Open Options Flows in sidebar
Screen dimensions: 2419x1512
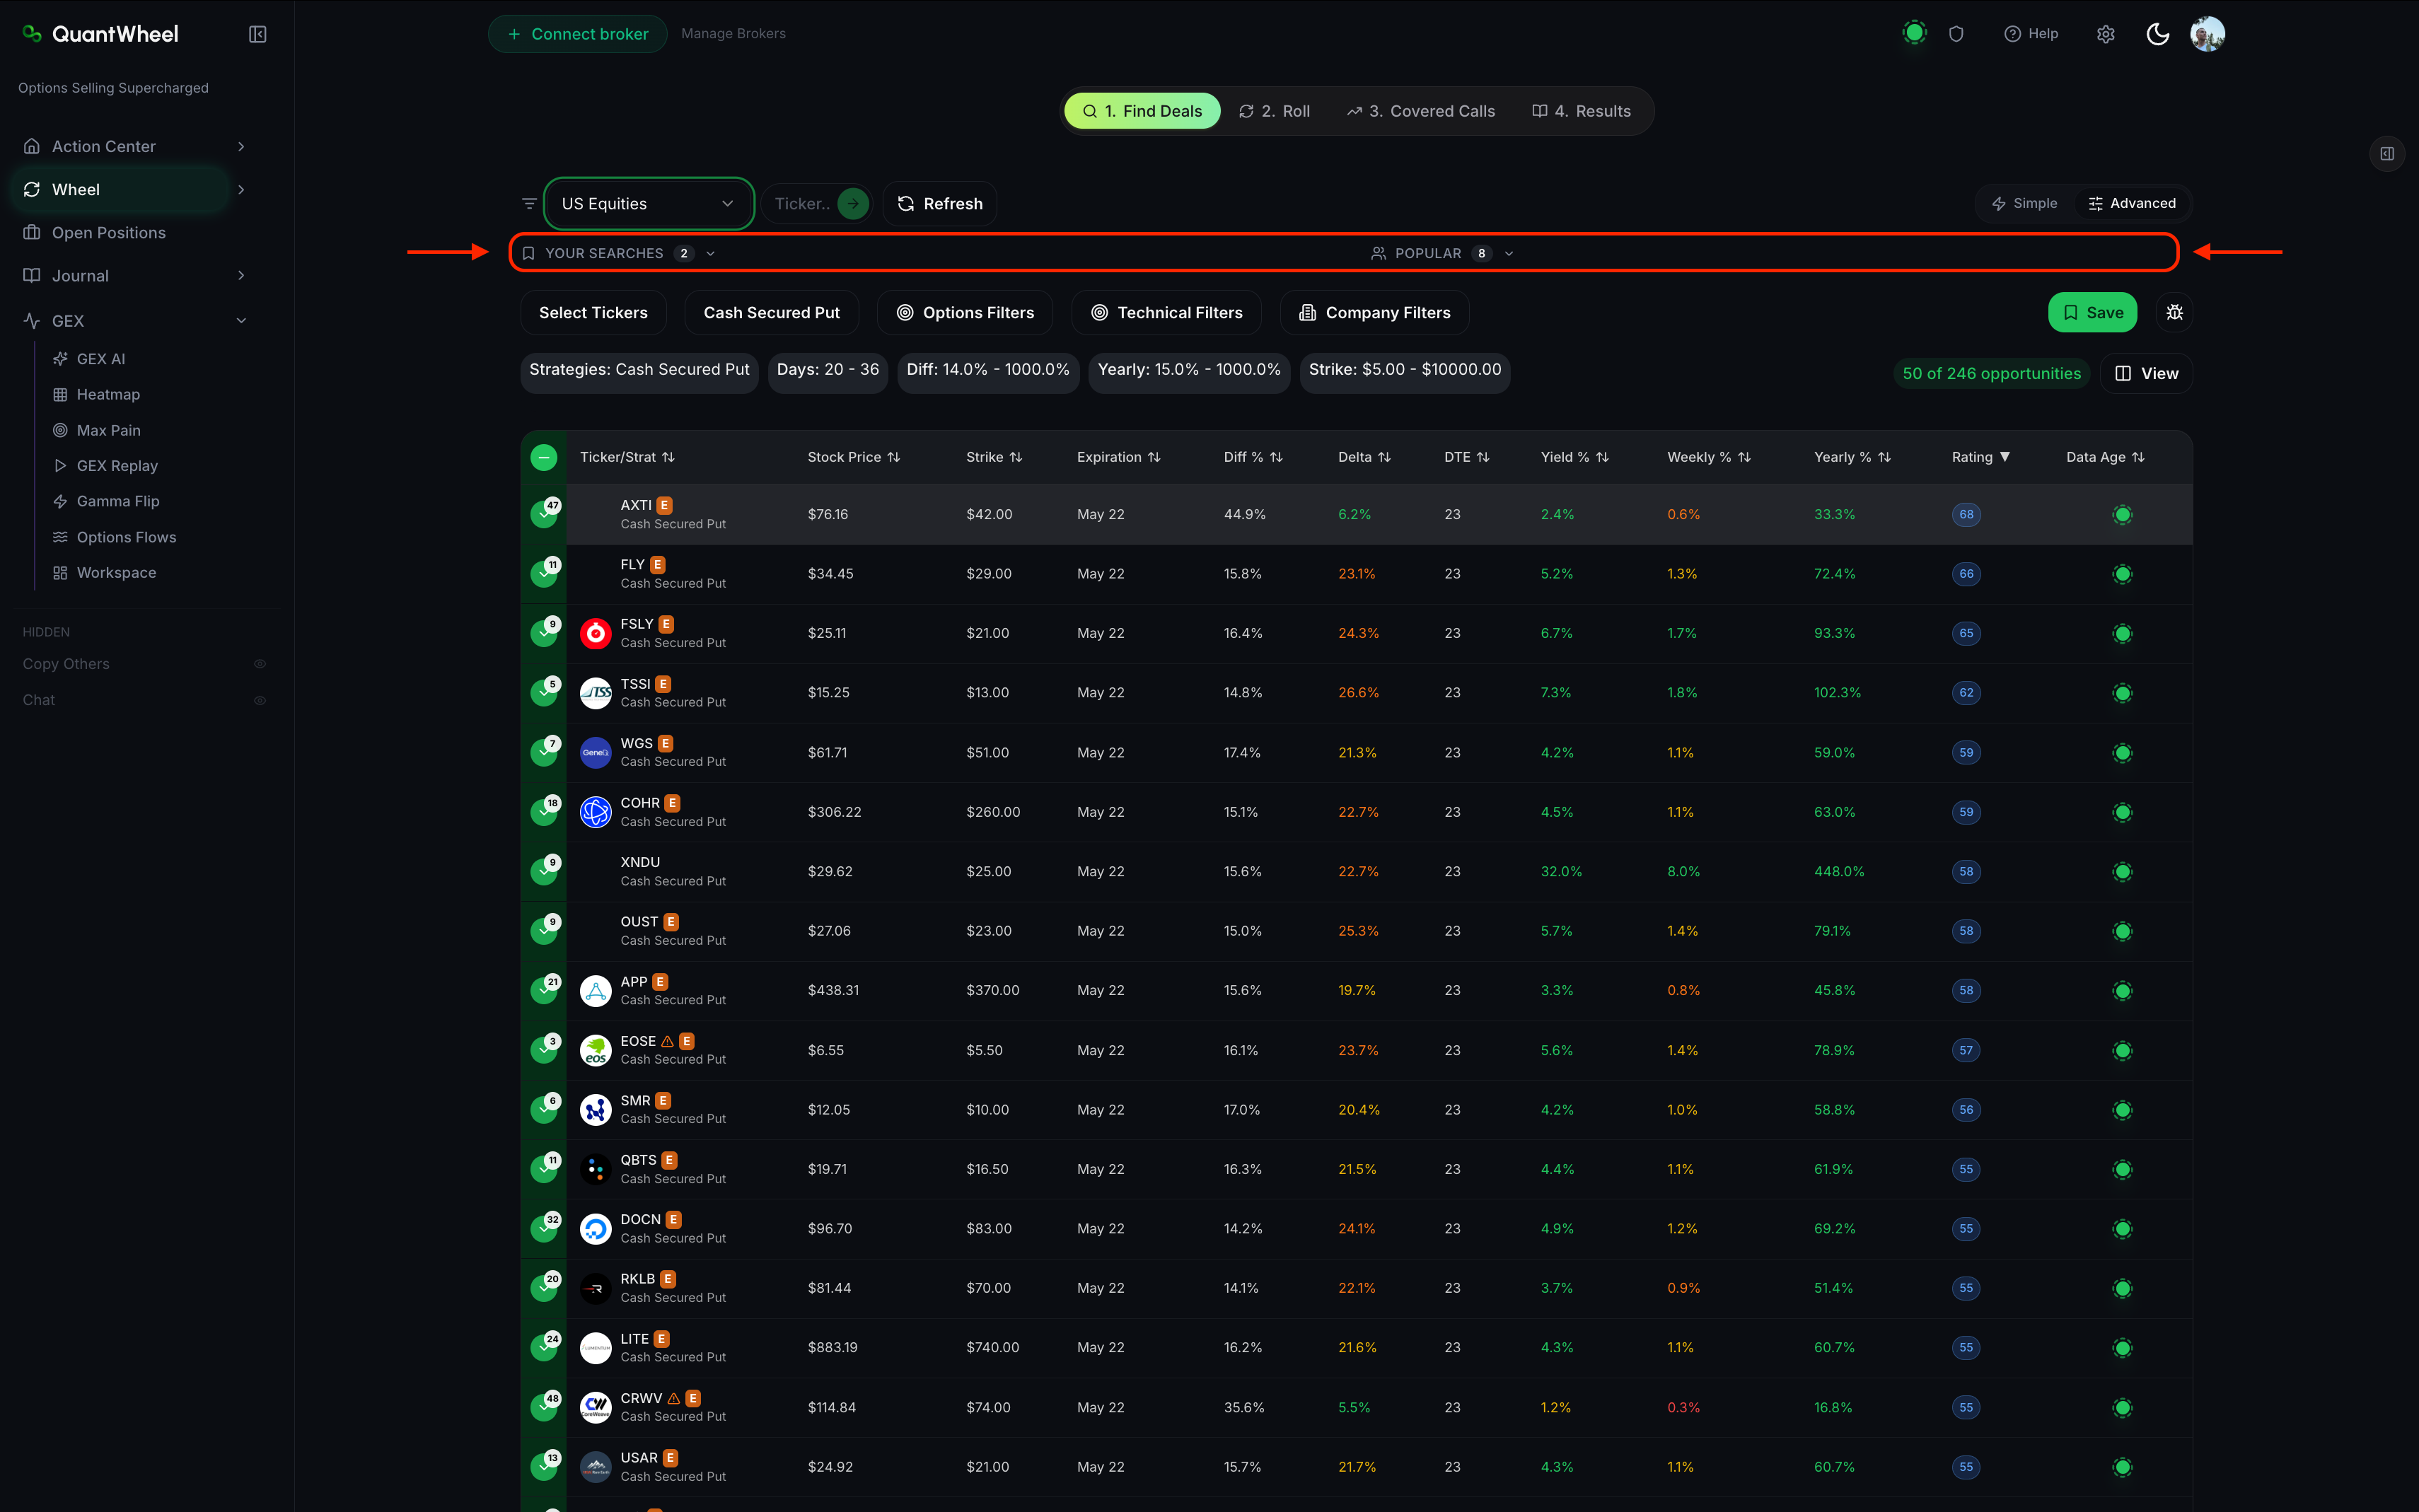(x=114, y=537)
